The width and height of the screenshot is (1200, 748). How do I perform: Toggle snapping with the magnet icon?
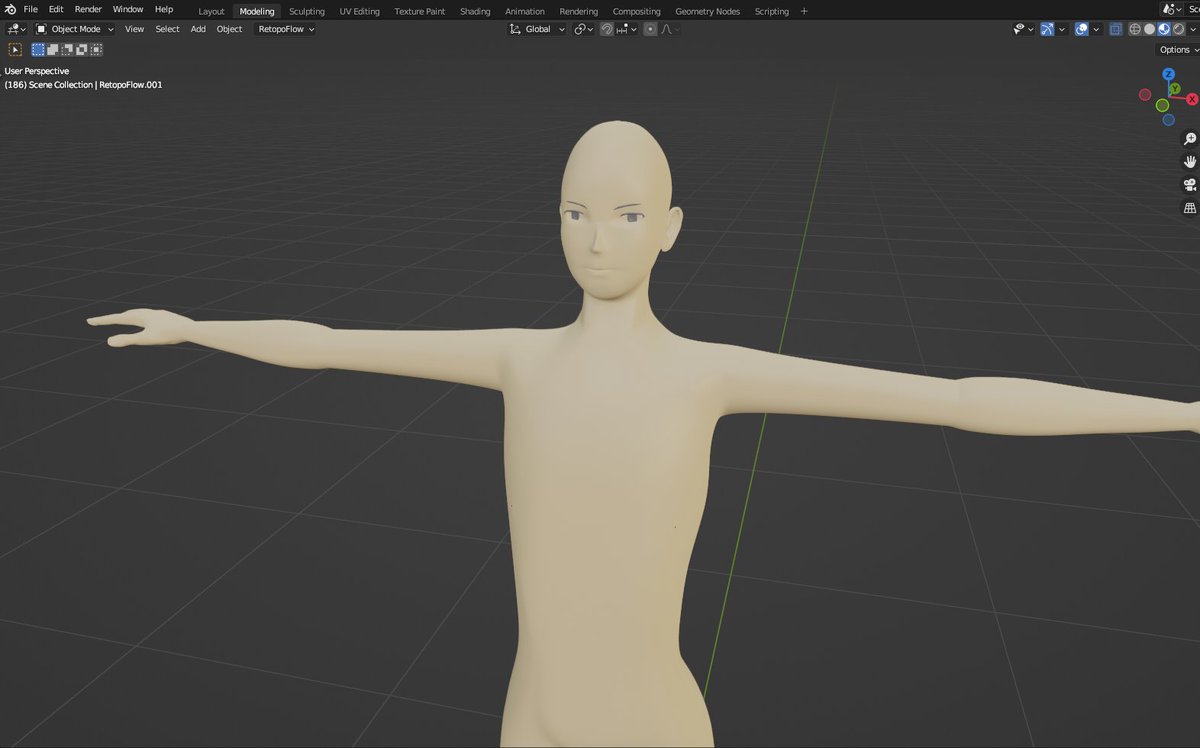tap(606, 29)
